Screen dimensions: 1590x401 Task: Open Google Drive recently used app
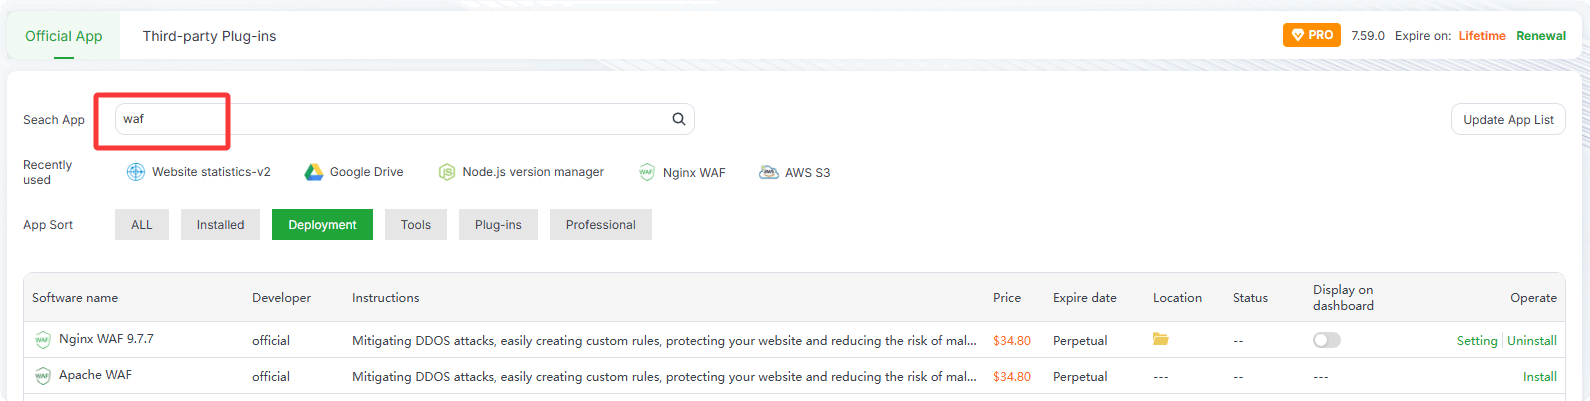pos(354,172)
